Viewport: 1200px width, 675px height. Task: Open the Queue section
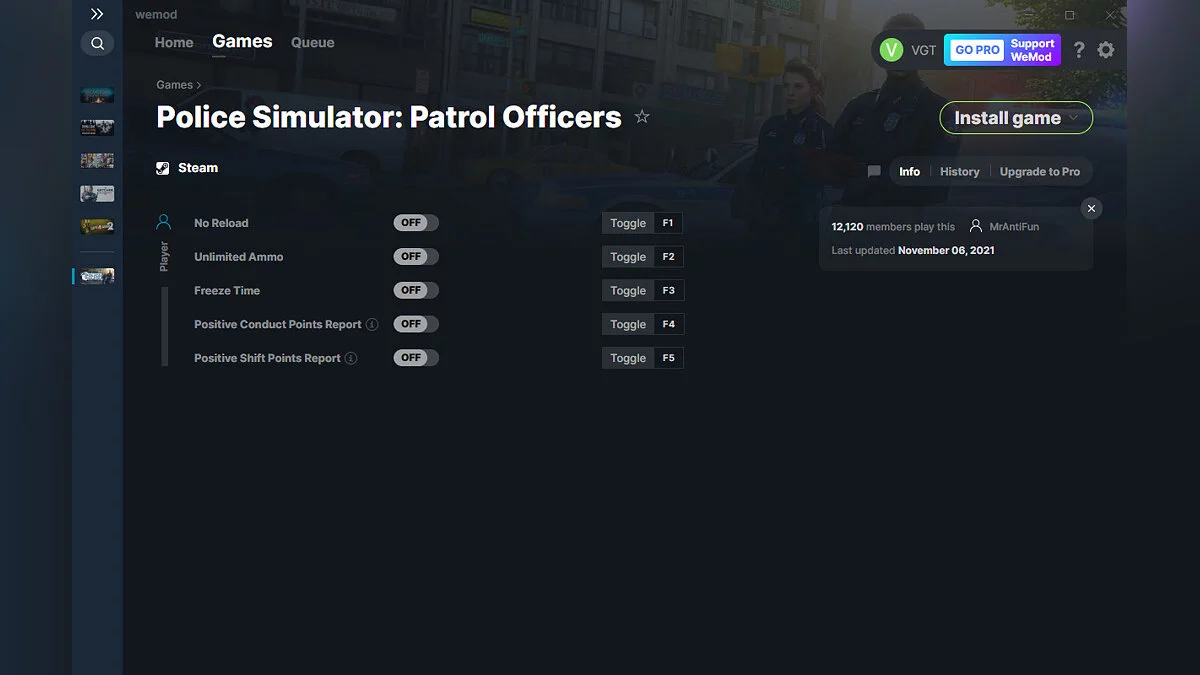pyautogui.click(x=312, y=42)
